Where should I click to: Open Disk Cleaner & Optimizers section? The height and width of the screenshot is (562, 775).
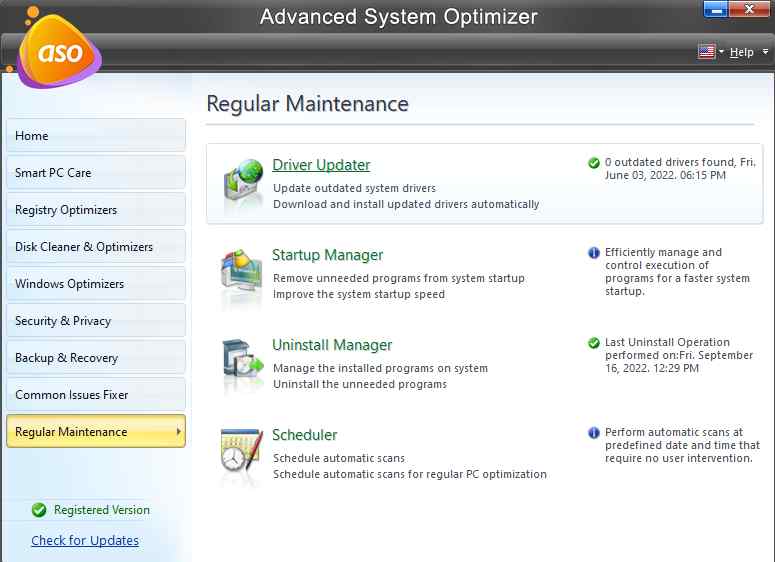(x=96, y=247)
